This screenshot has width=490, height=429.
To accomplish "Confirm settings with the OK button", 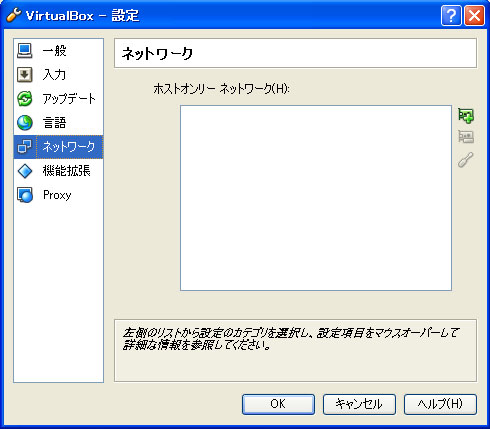I will 278,404.
